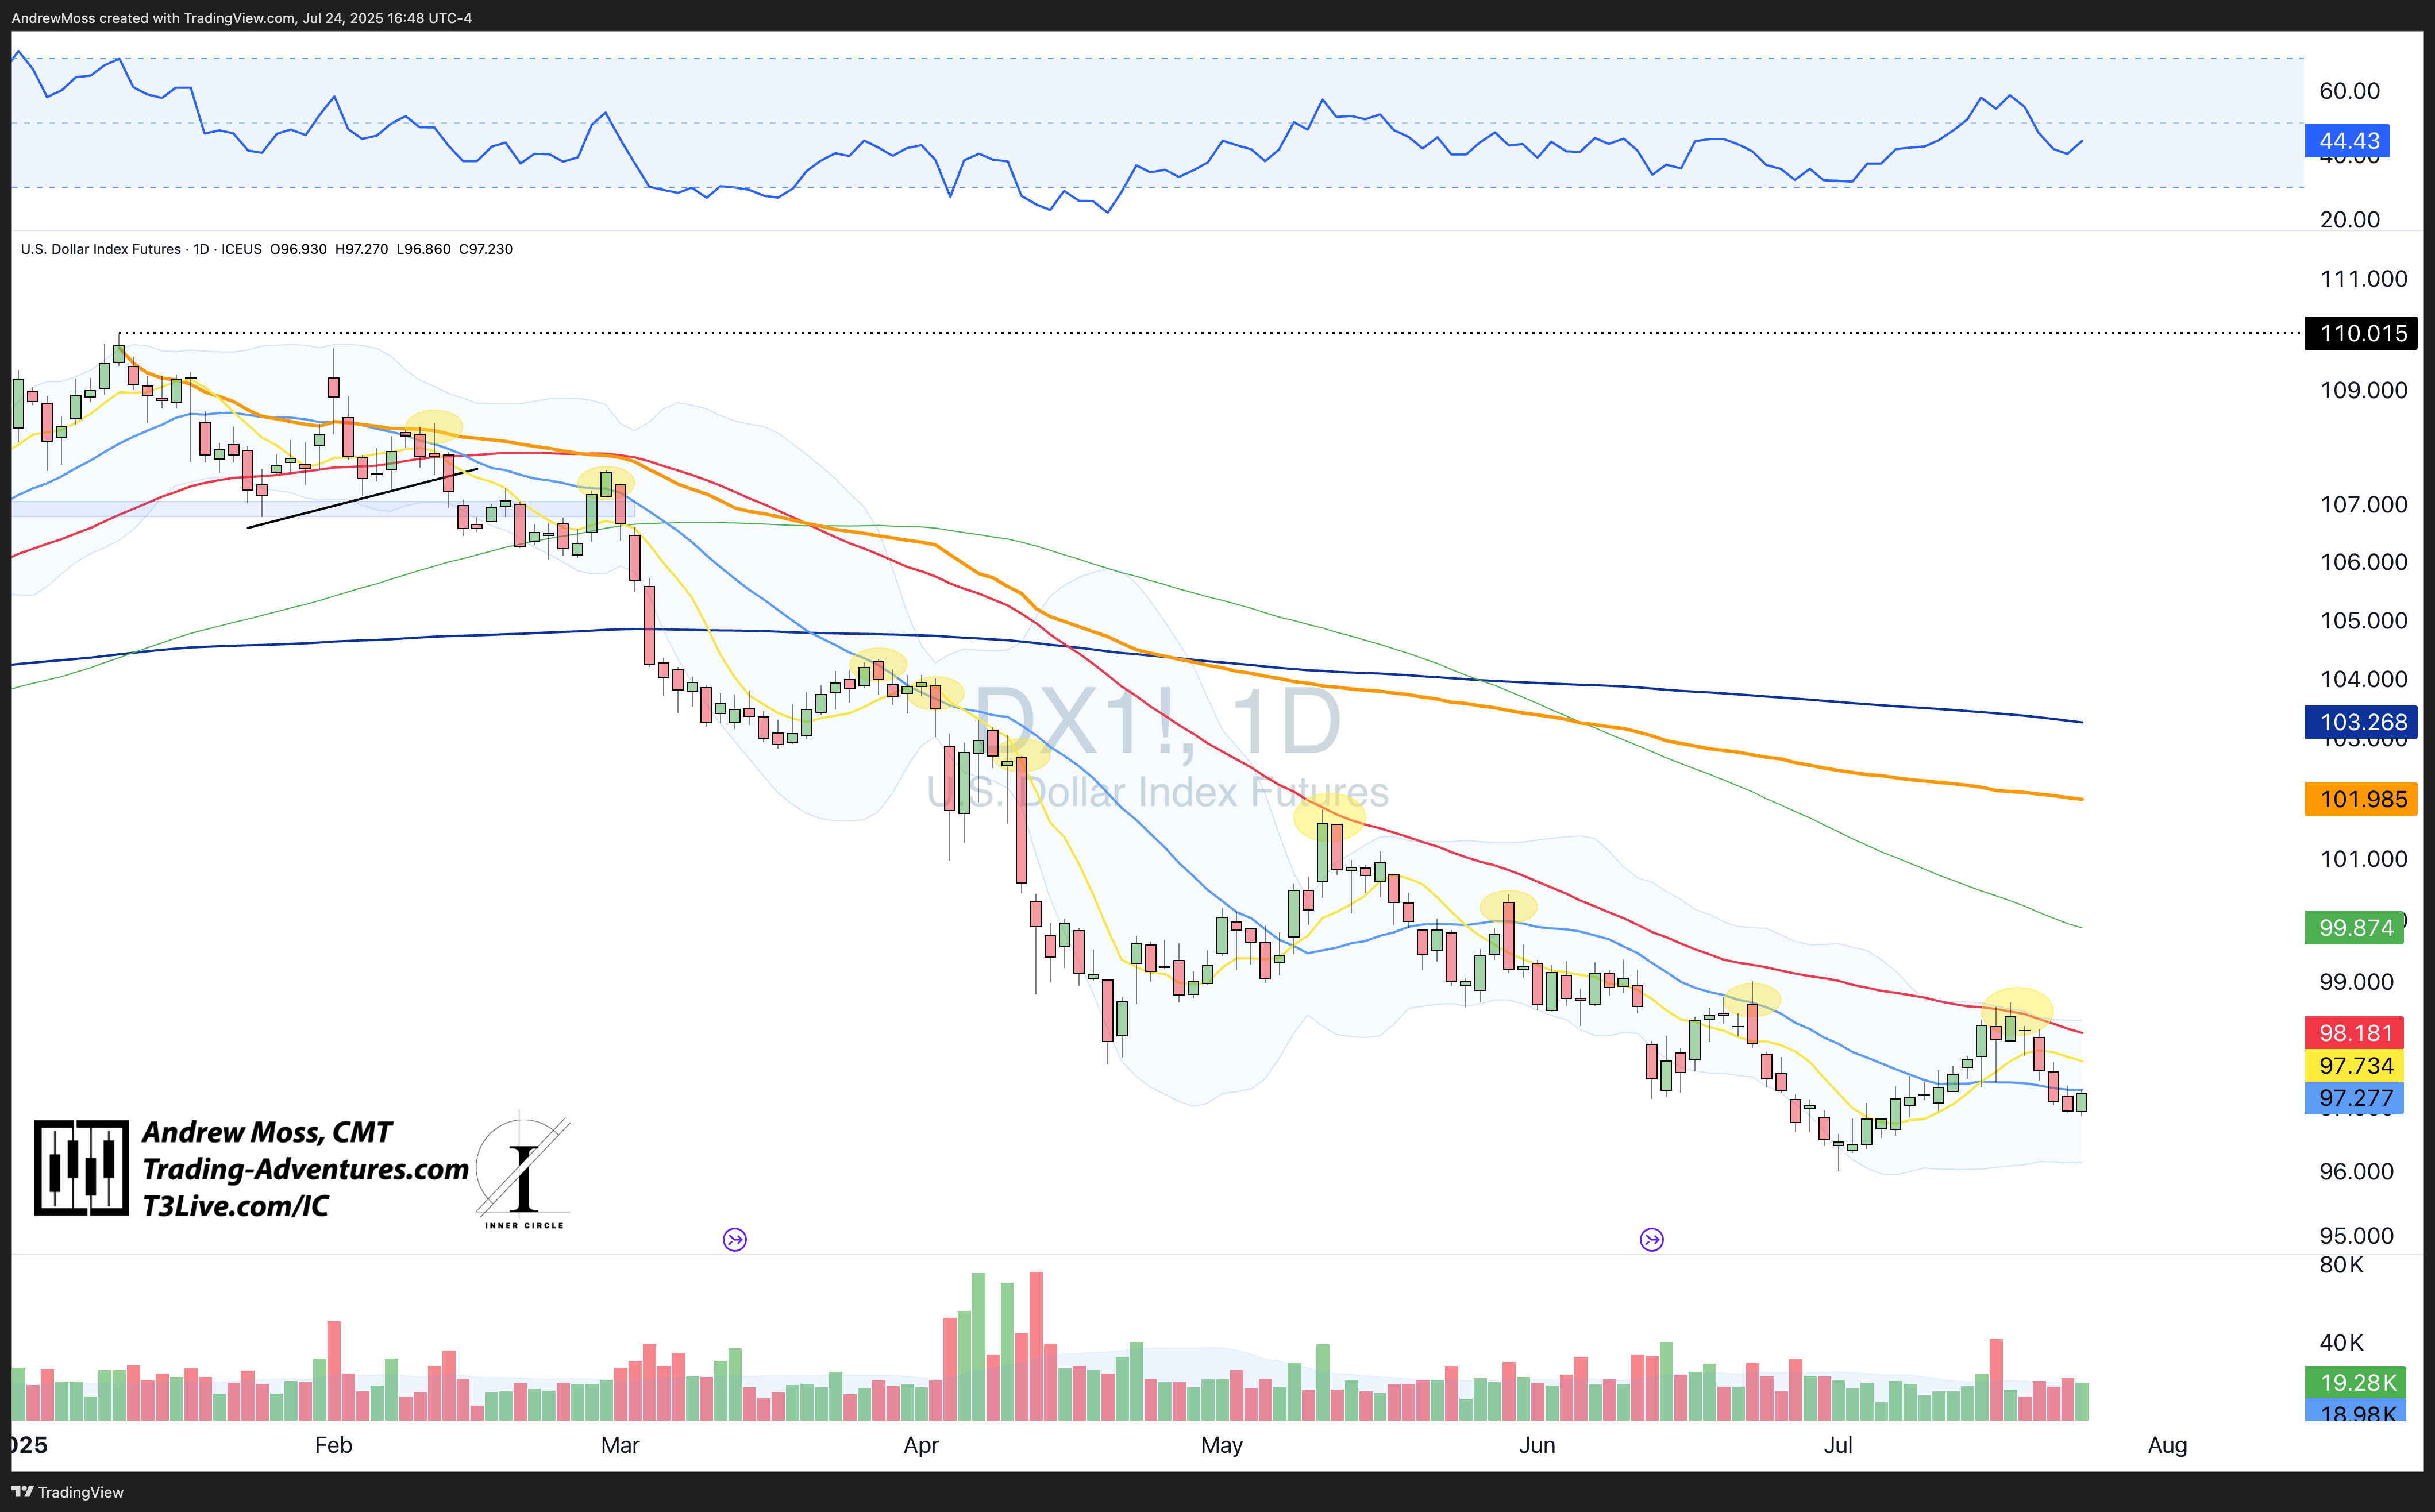Click the green 19.28K volume label

click(2355, 1383)
